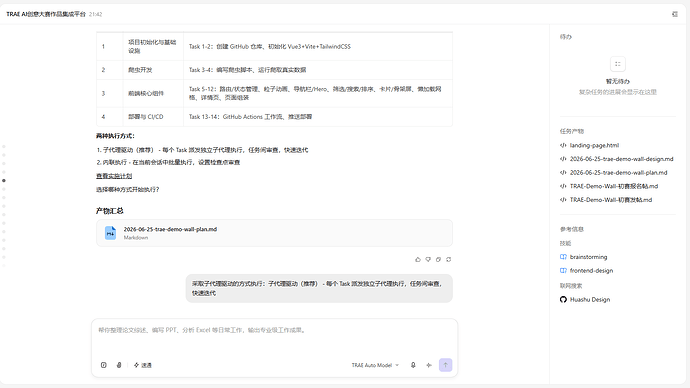This screenshot has height=388, width=690.
Task: Open TRAE-Demo-Wall-初赛报名帖.md file
Action: tap(613, 186)
